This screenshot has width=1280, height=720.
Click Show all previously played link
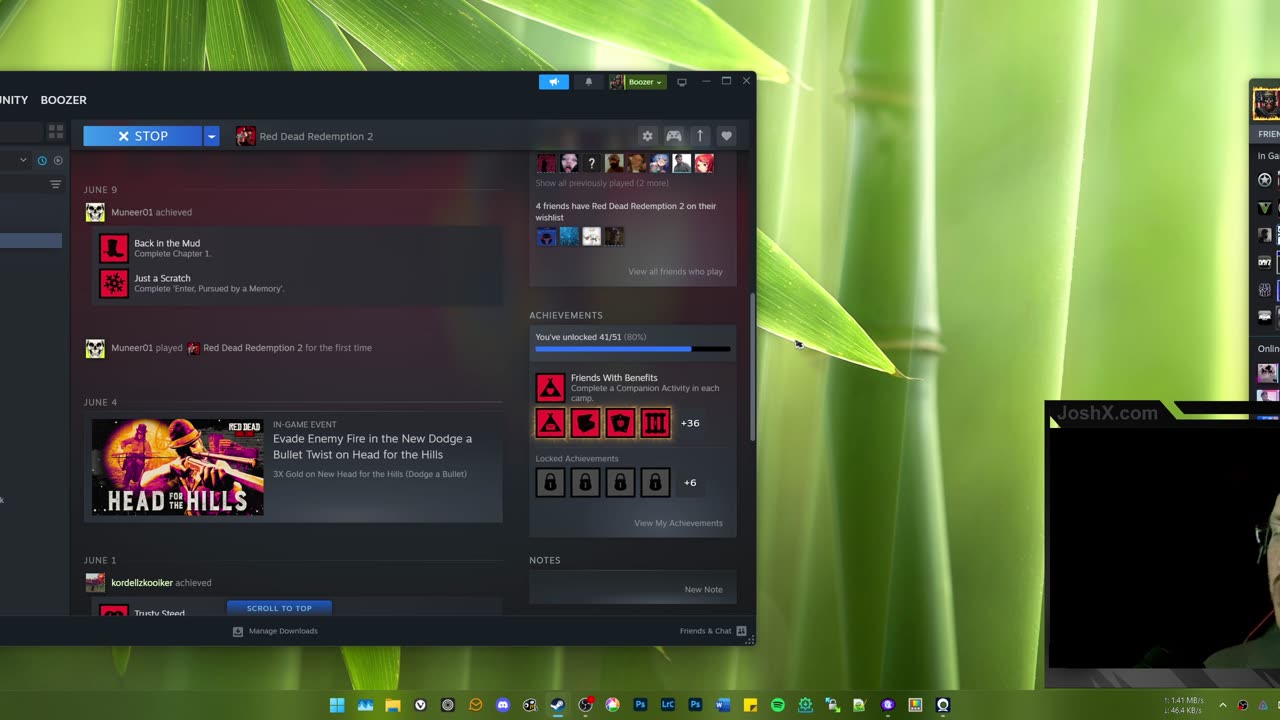point(602,183)
